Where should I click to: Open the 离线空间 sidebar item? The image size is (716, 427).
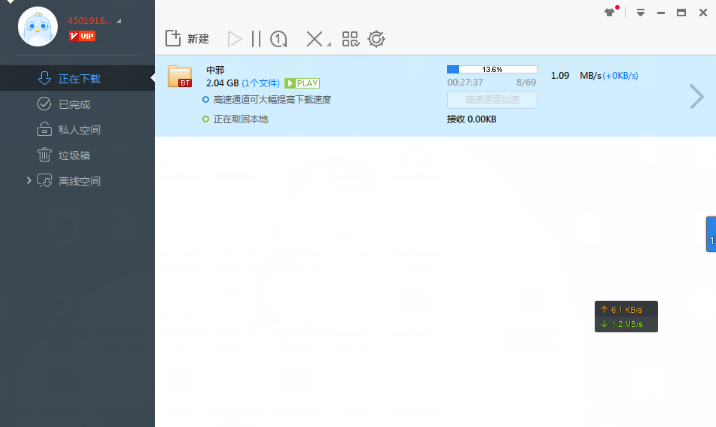coord(77,181)
